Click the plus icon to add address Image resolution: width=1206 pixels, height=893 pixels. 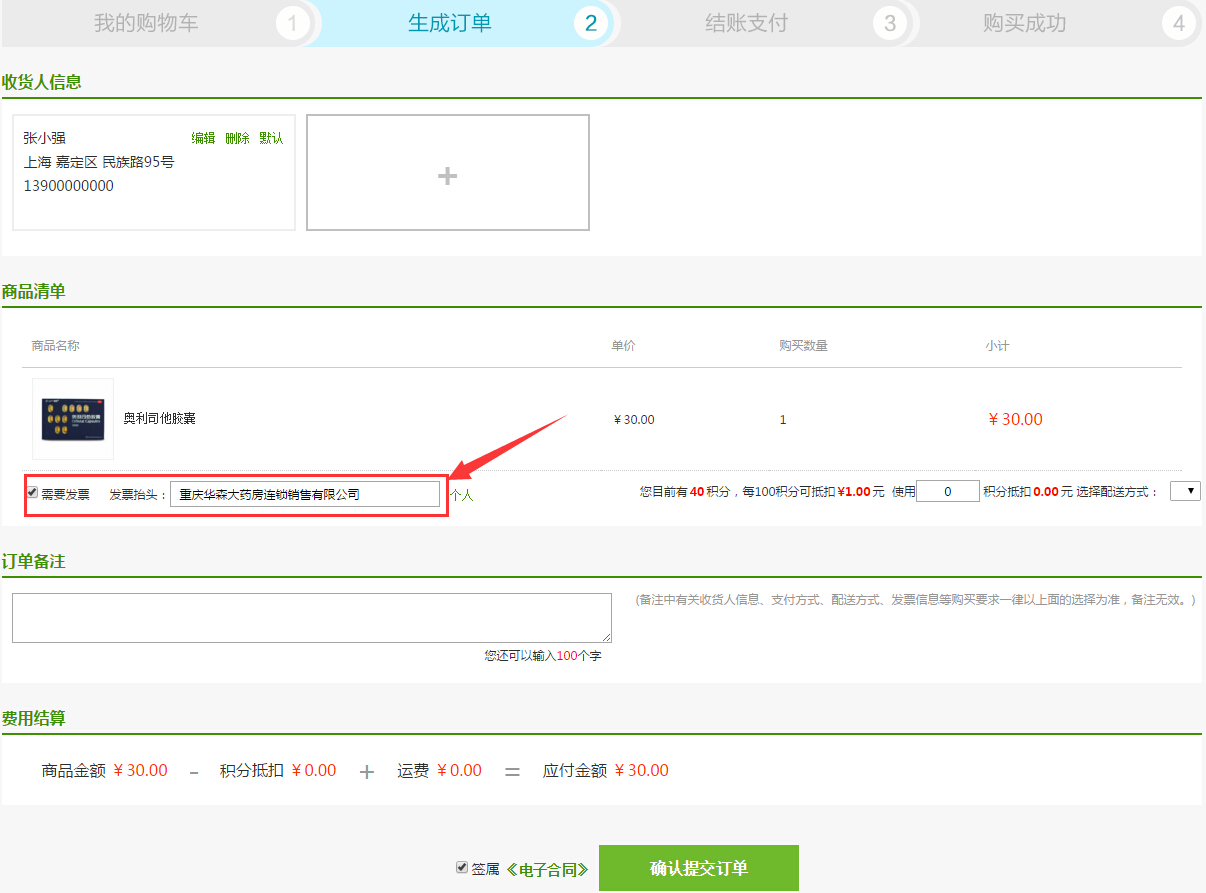pyautogui.click(x=447, y=176)
